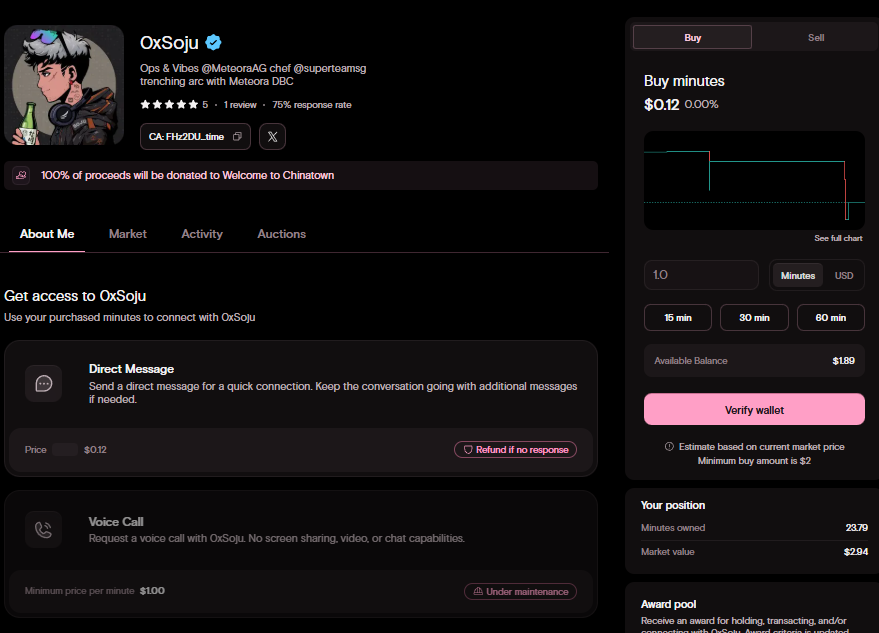Image resolution: width=879 pixels, height=633 pixels.
Task: Choose the 30 min preset
Action: point(754,318)
